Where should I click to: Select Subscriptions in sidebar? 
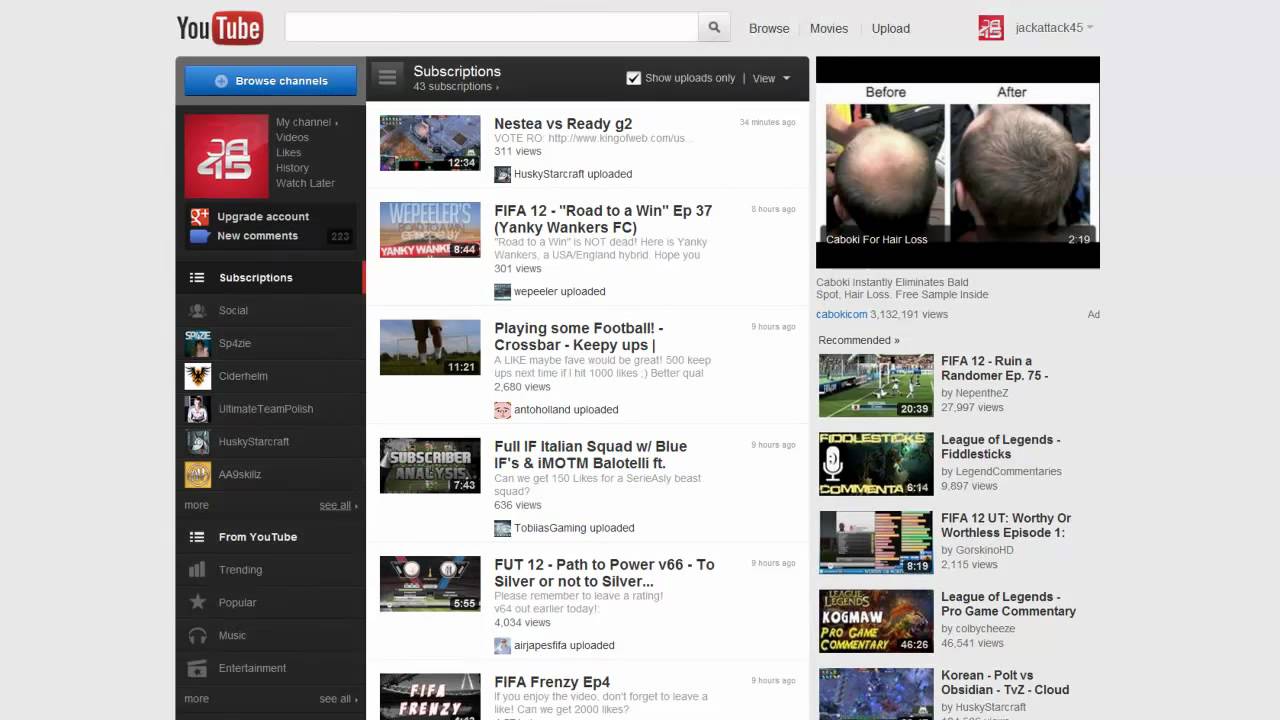[x=270, y=278]
